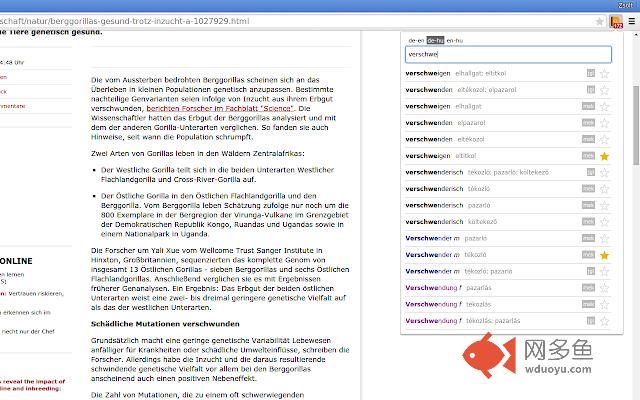Open the dictionary extension icon in toolbar
The image size is (640, 400).
[x=616, y=21]
